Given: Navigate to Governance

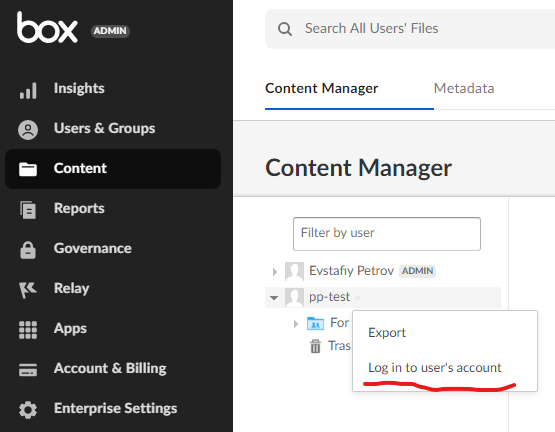Looking at the screenshot, I should pyautogui.click(x=93, y=248).
